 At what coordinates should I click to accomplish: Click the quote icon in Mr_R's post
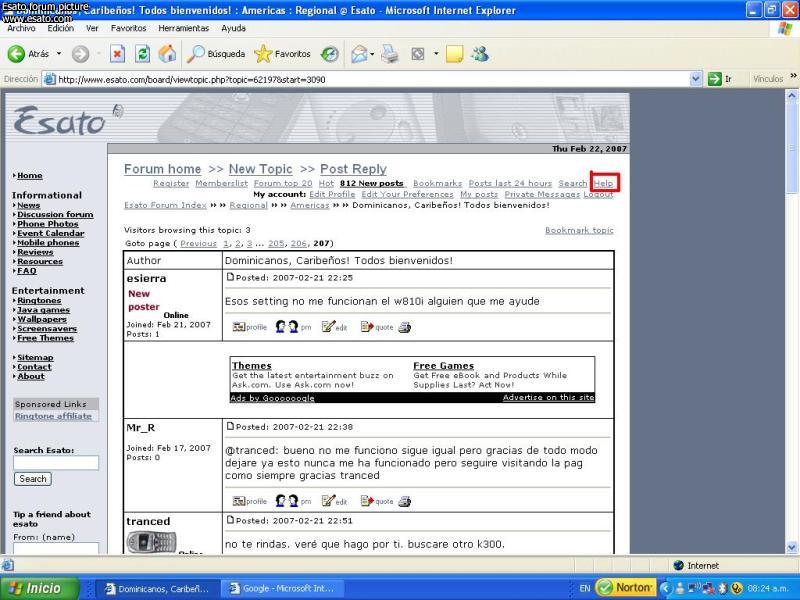coord(377,502)
